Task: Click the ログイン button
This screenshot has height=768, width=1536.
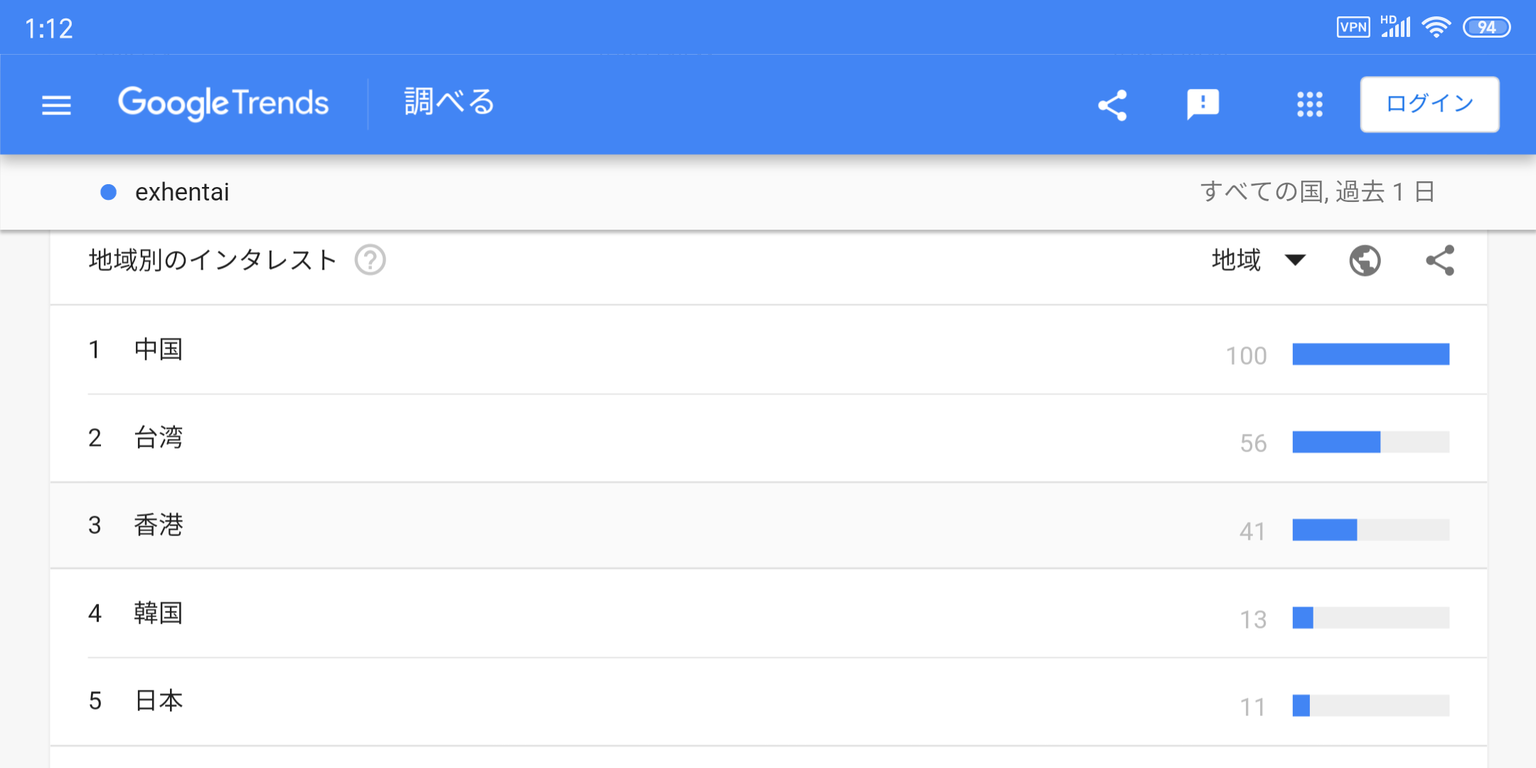Action: click(1429, 104)
